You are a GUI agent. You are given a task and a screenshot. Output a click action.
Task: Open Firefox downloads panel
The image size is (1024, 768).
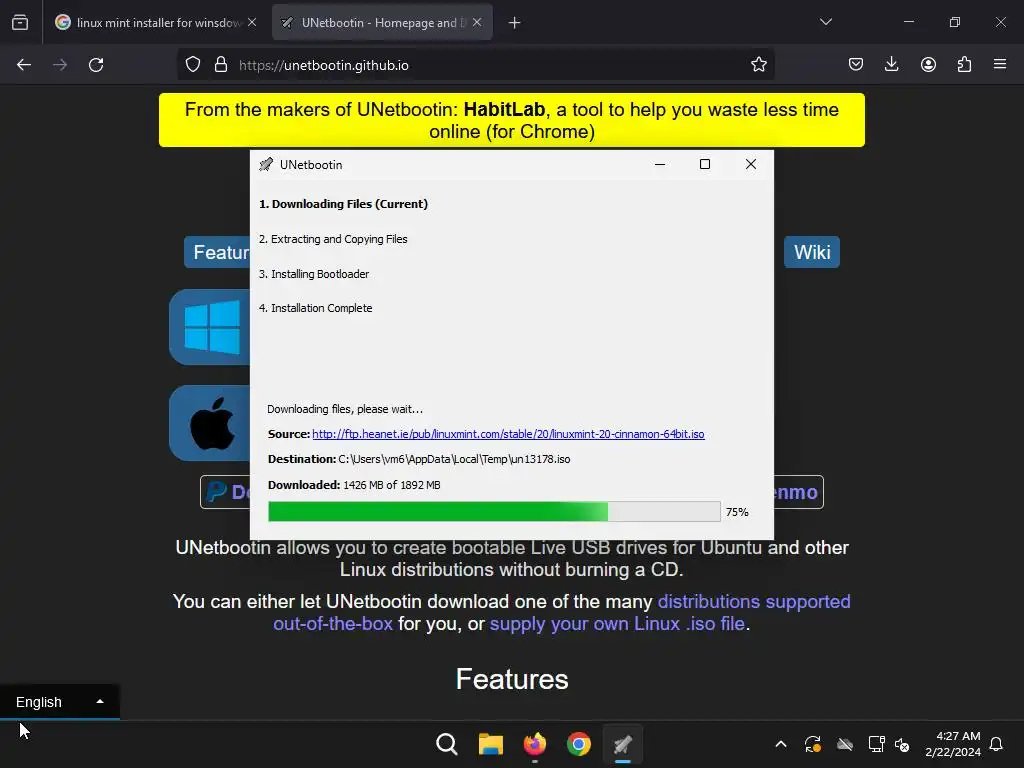pyautogui.click(x=891, y=65)
